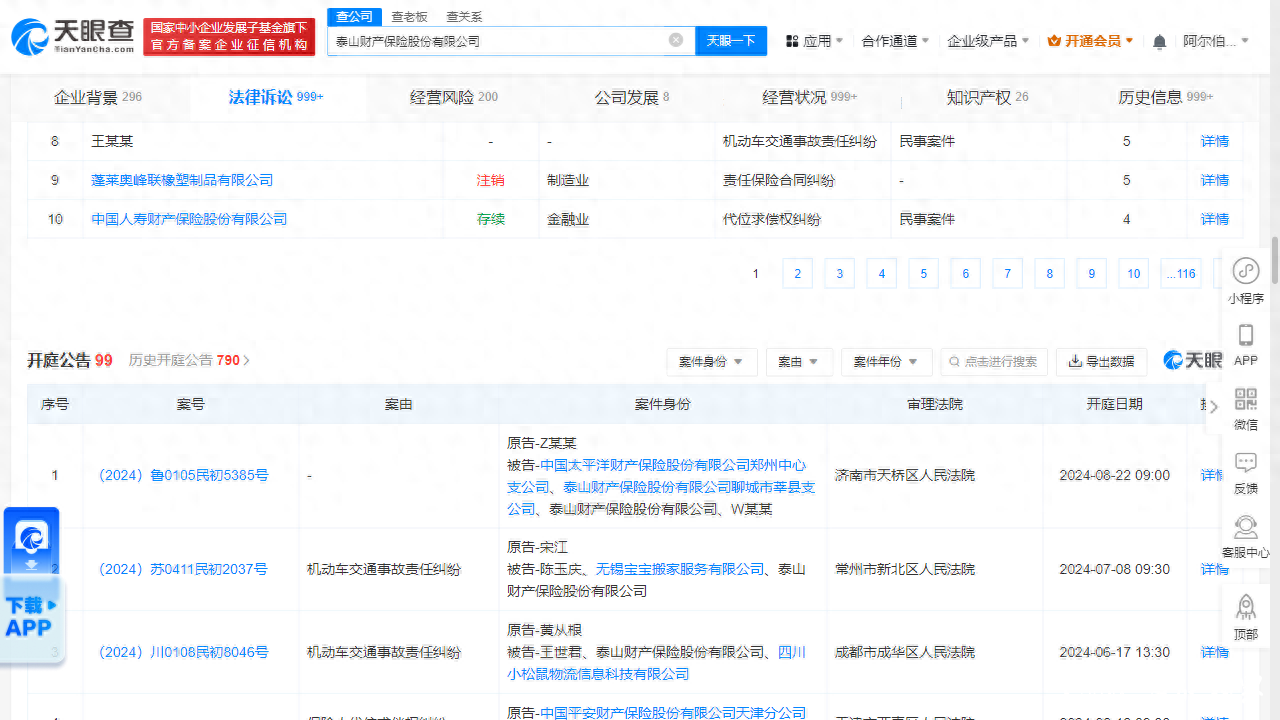View 详情 for 中国人寿财产保险 row

1215,219
